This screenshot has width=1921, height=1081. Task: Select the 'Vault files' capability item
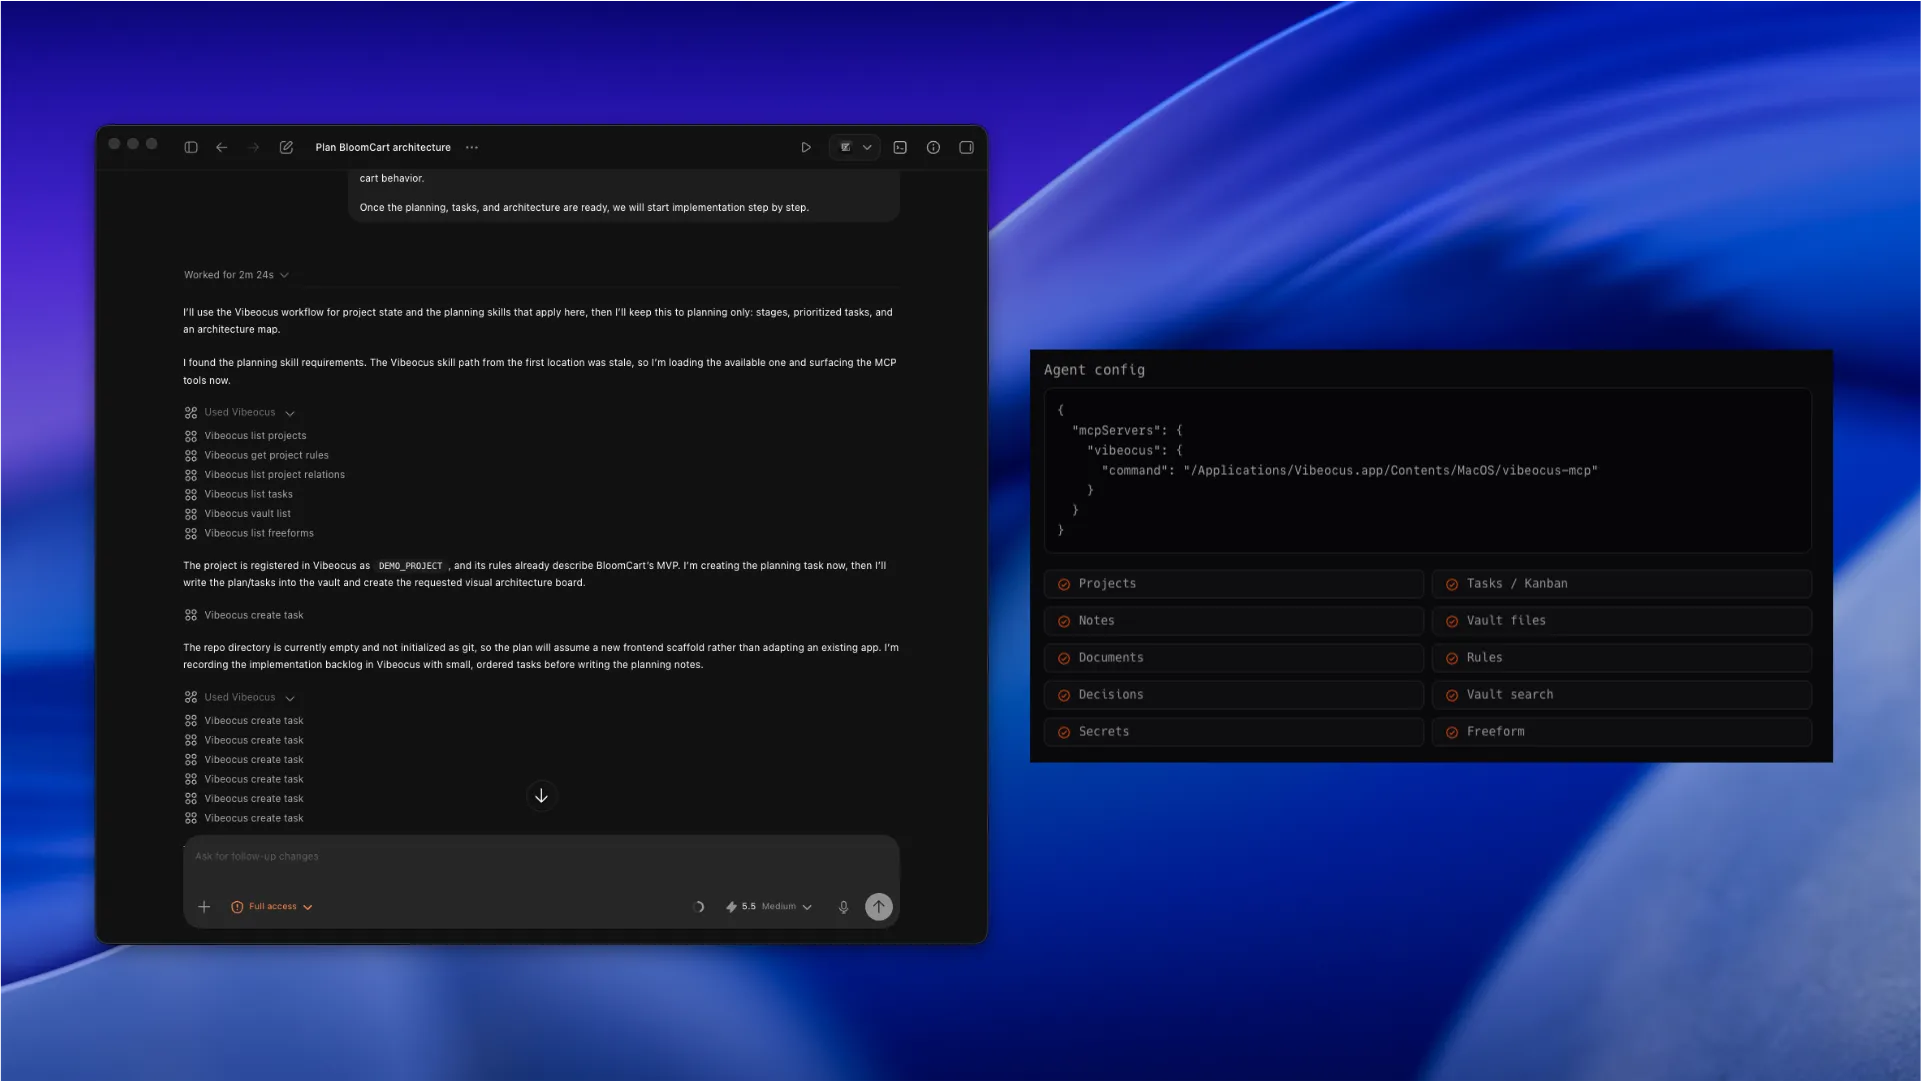click(x=1622, y=621)
